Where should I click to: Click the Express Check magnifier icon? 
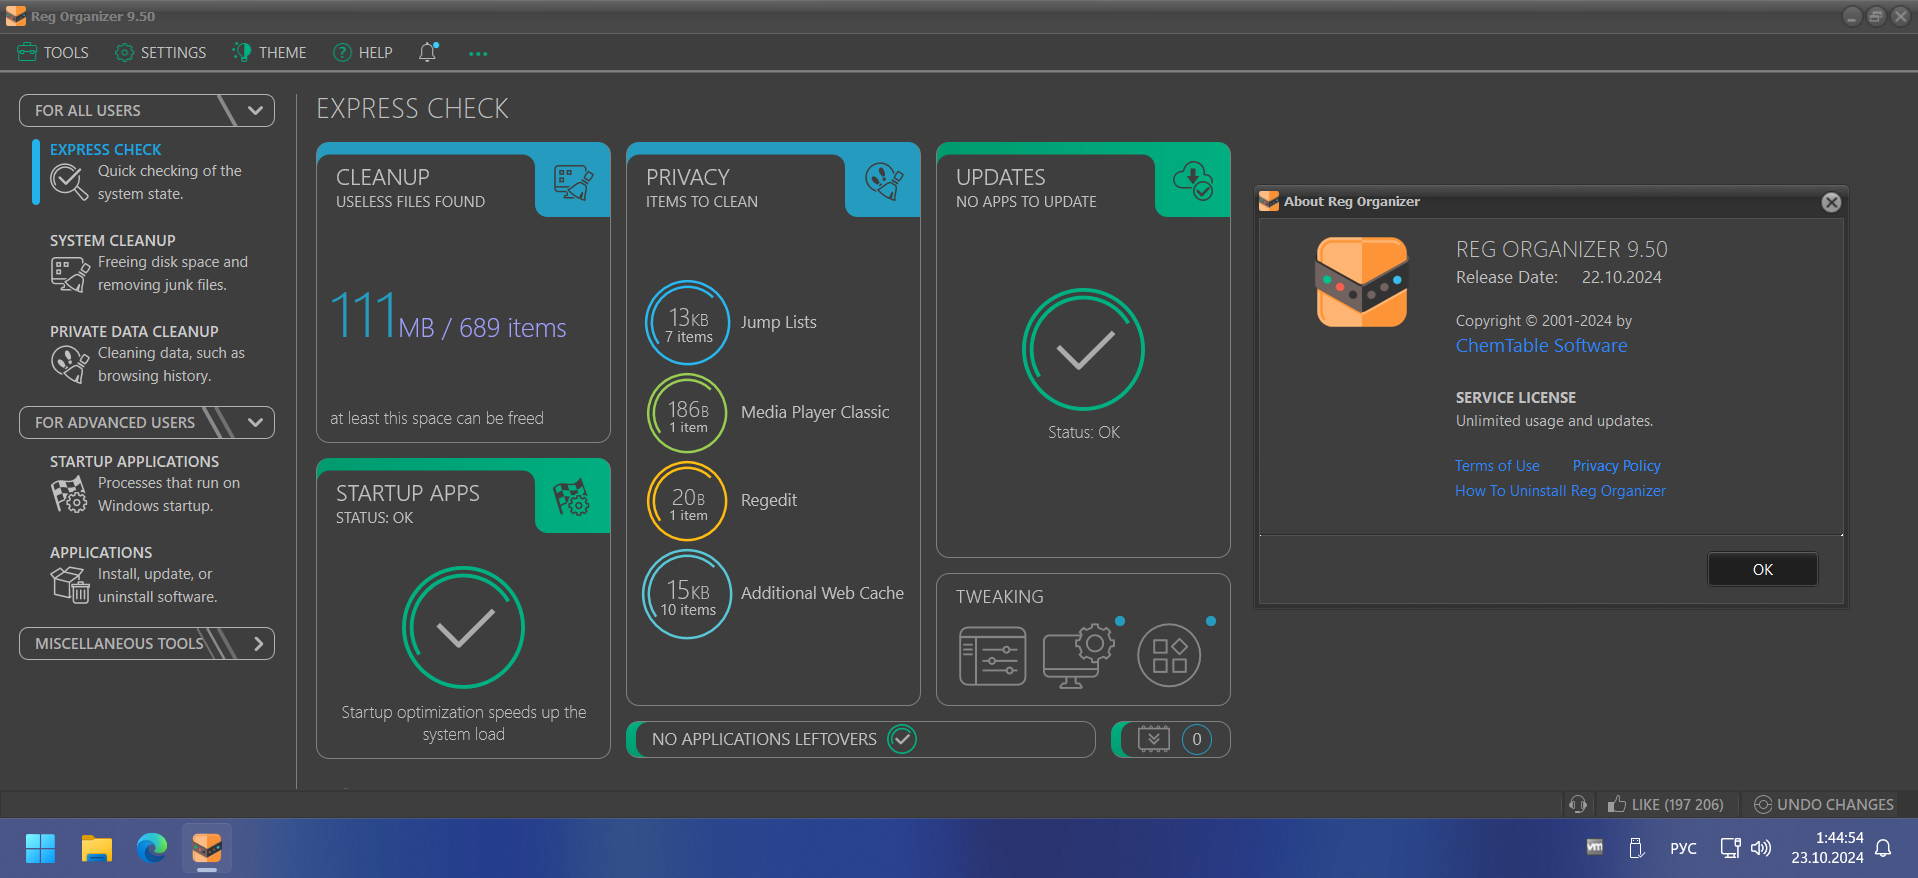(69, 182)
